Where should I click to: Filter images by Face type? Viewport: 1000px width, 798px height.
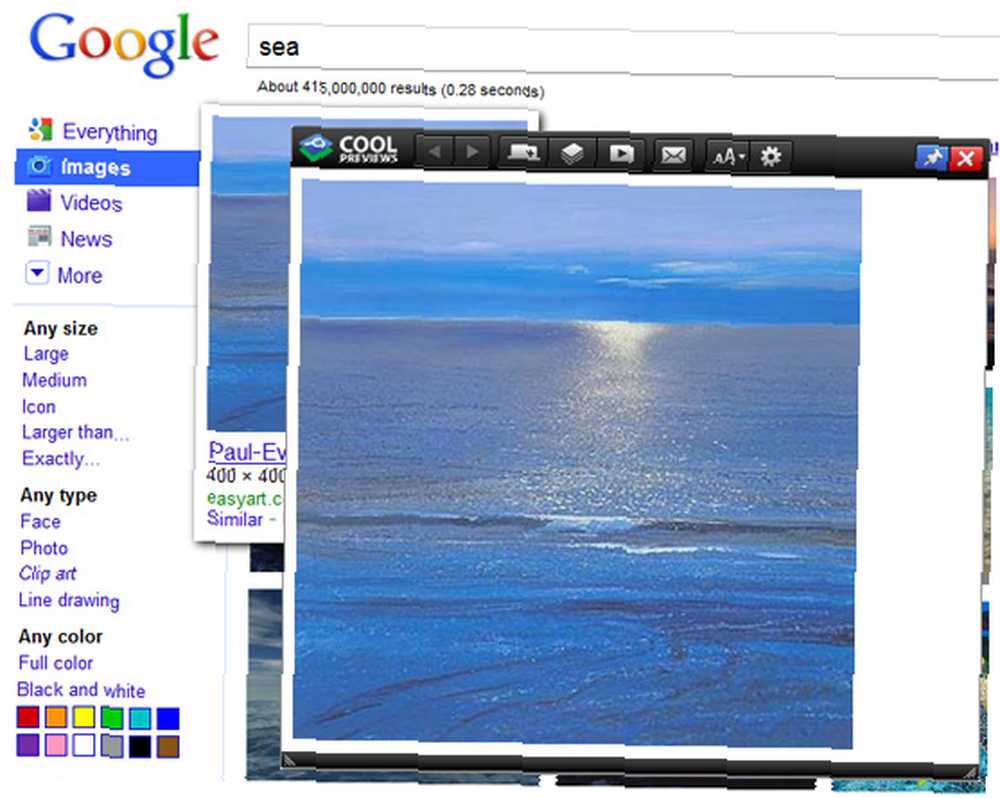(x=40, y=522)
